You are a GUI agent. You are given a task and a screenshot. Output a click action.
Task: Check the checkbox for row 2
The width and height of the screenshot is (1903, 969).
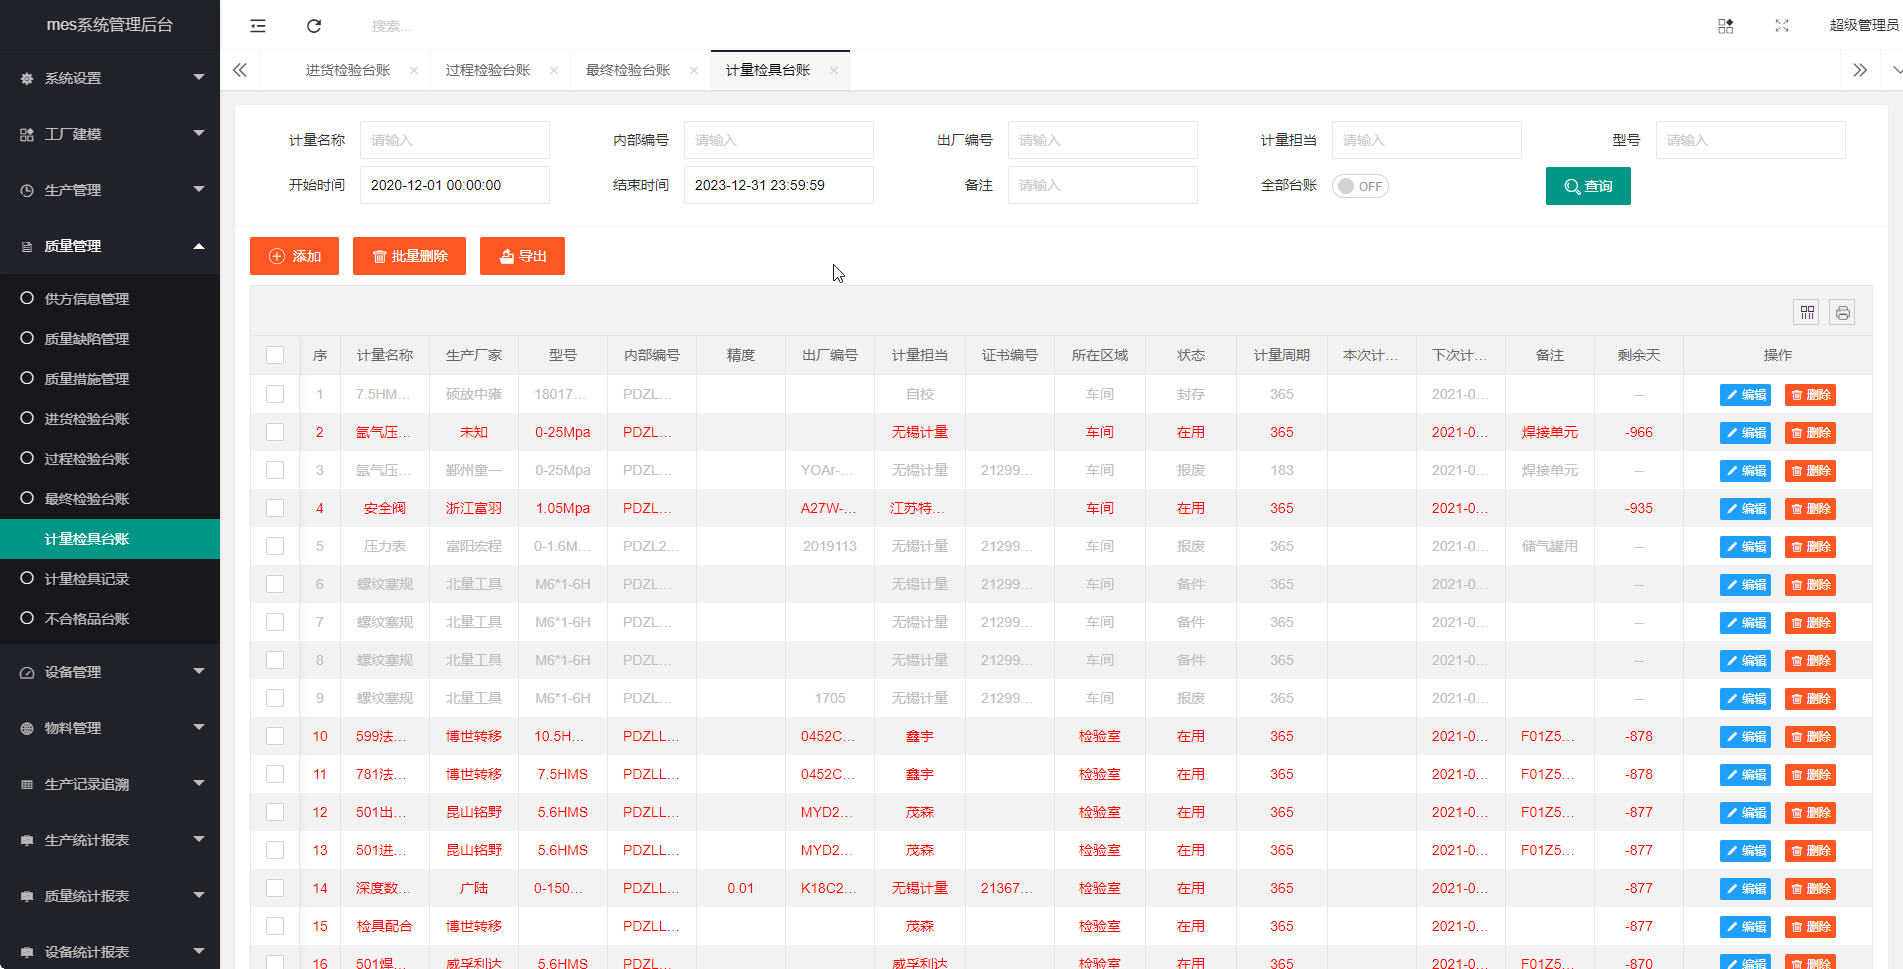click(x=275, y=432)
